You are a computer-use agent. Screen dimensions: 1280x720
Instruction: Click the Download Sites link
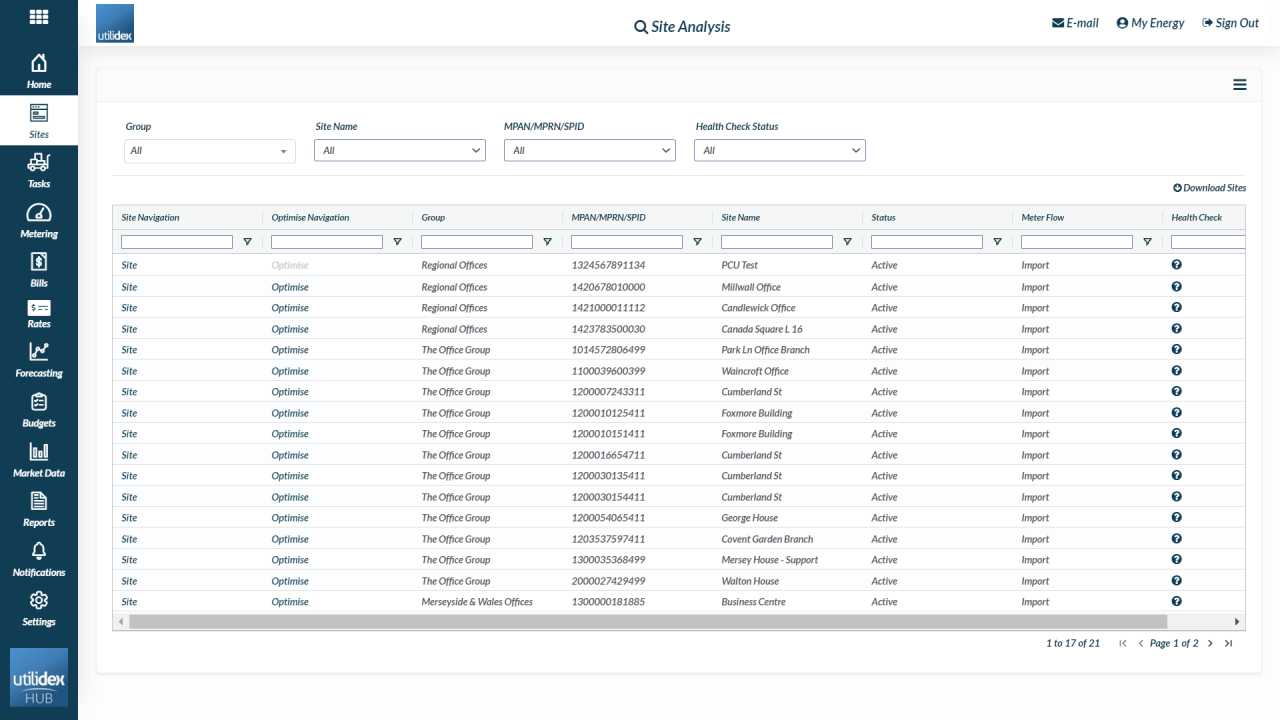pyautogui.click(x=1210, y=188)
